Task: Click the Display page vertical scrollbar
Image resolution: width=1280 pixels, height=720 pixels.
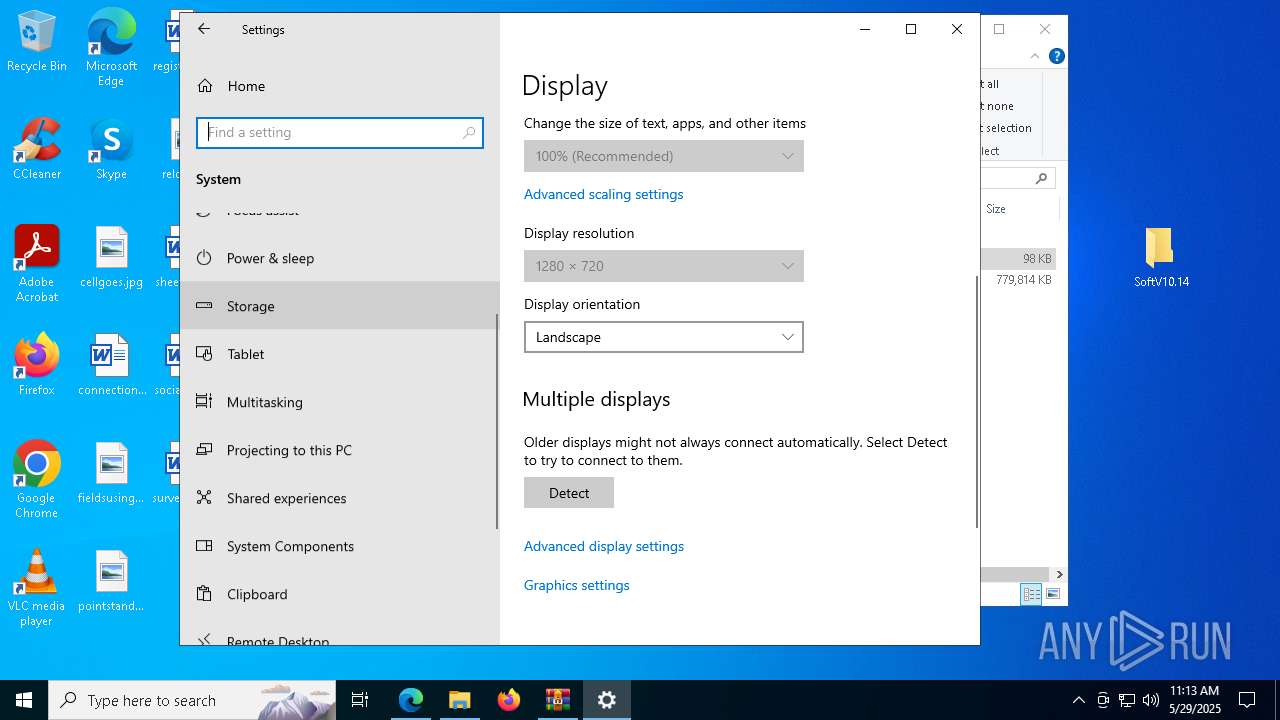Action: [x=976, y=400]
